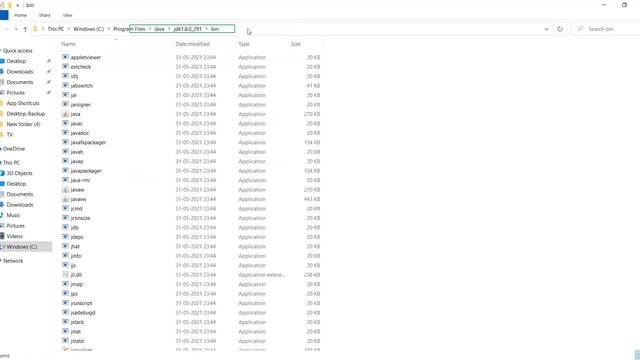This screenshot has height=360, width=640.
Task: Open the recent locations dropdown arrow
Action: 16,29
